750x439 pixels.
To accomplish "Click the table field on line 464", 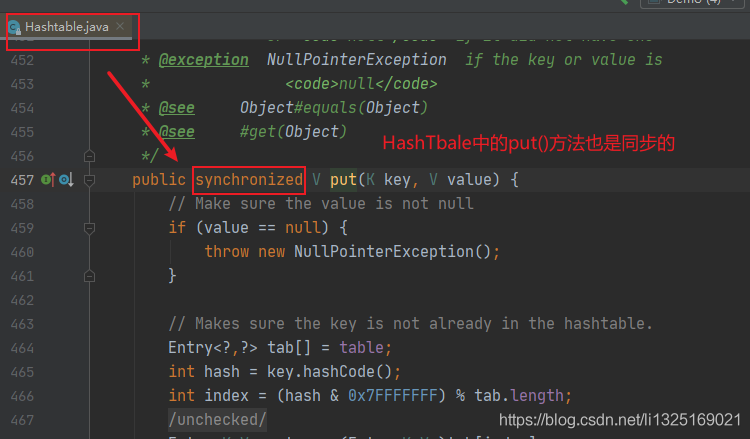I will [362, 348].
